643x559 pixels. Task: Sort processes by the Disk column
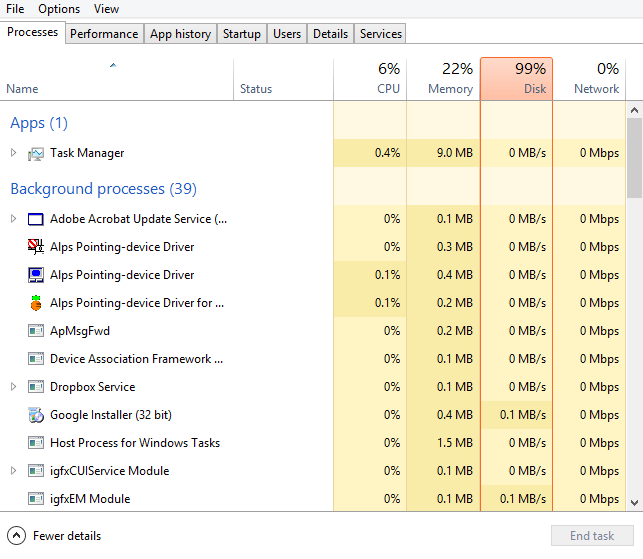click(516, 79)
